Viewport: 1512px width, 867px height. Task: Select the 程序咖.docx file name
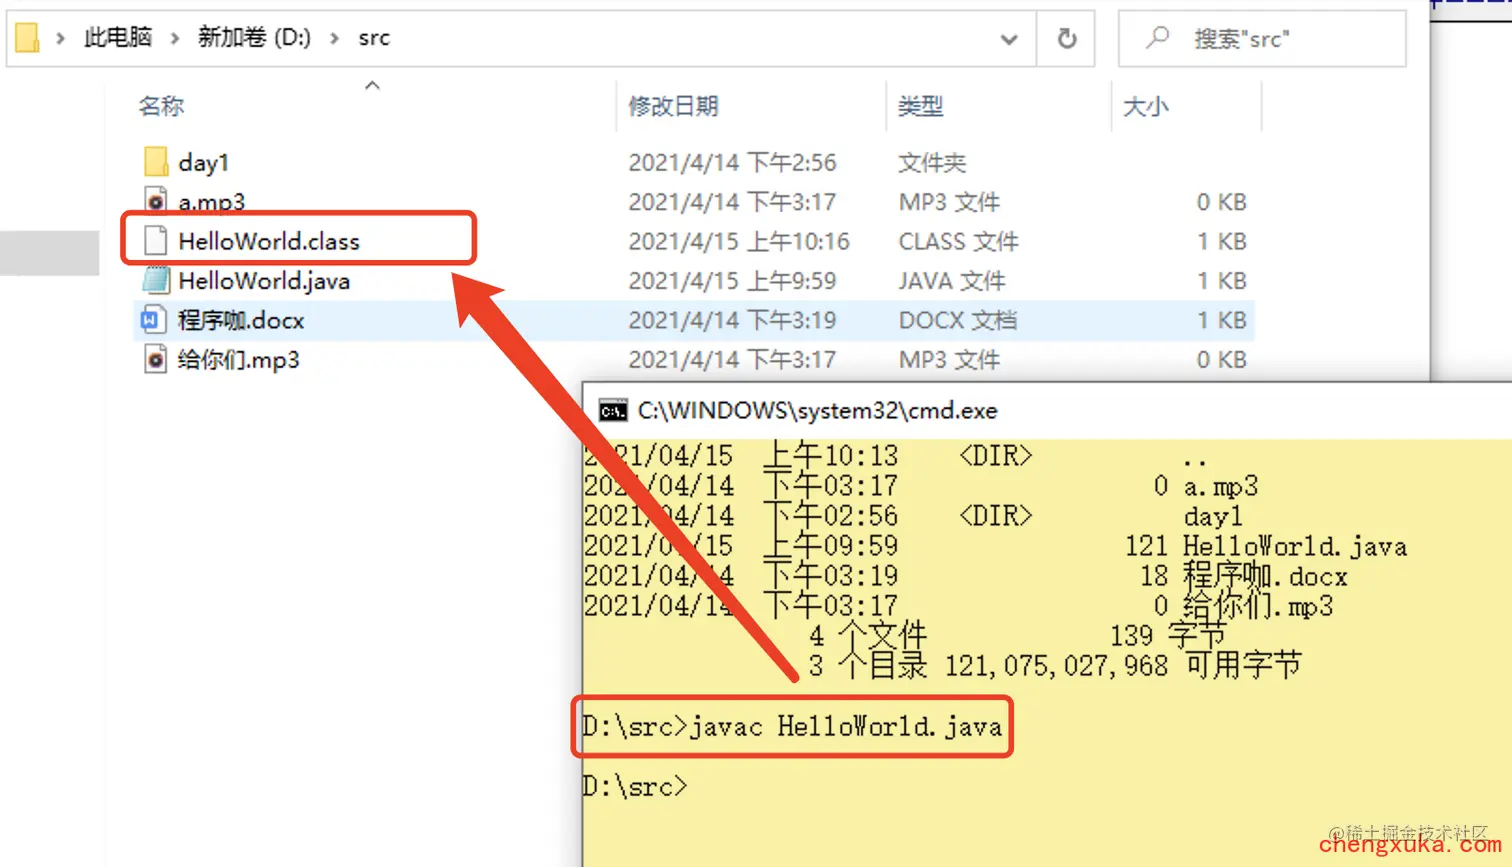point(241,320)
